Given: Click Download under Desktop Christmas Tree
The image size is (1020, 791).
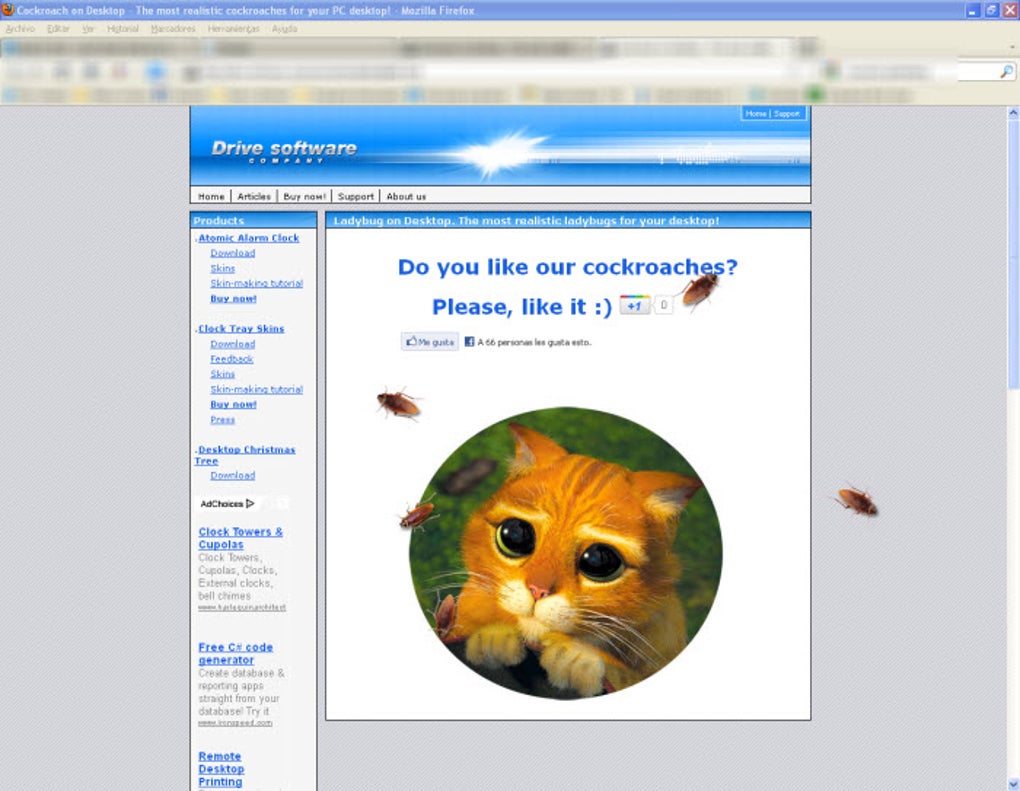Looking at the screenshot, I should (x=232, y=476).
